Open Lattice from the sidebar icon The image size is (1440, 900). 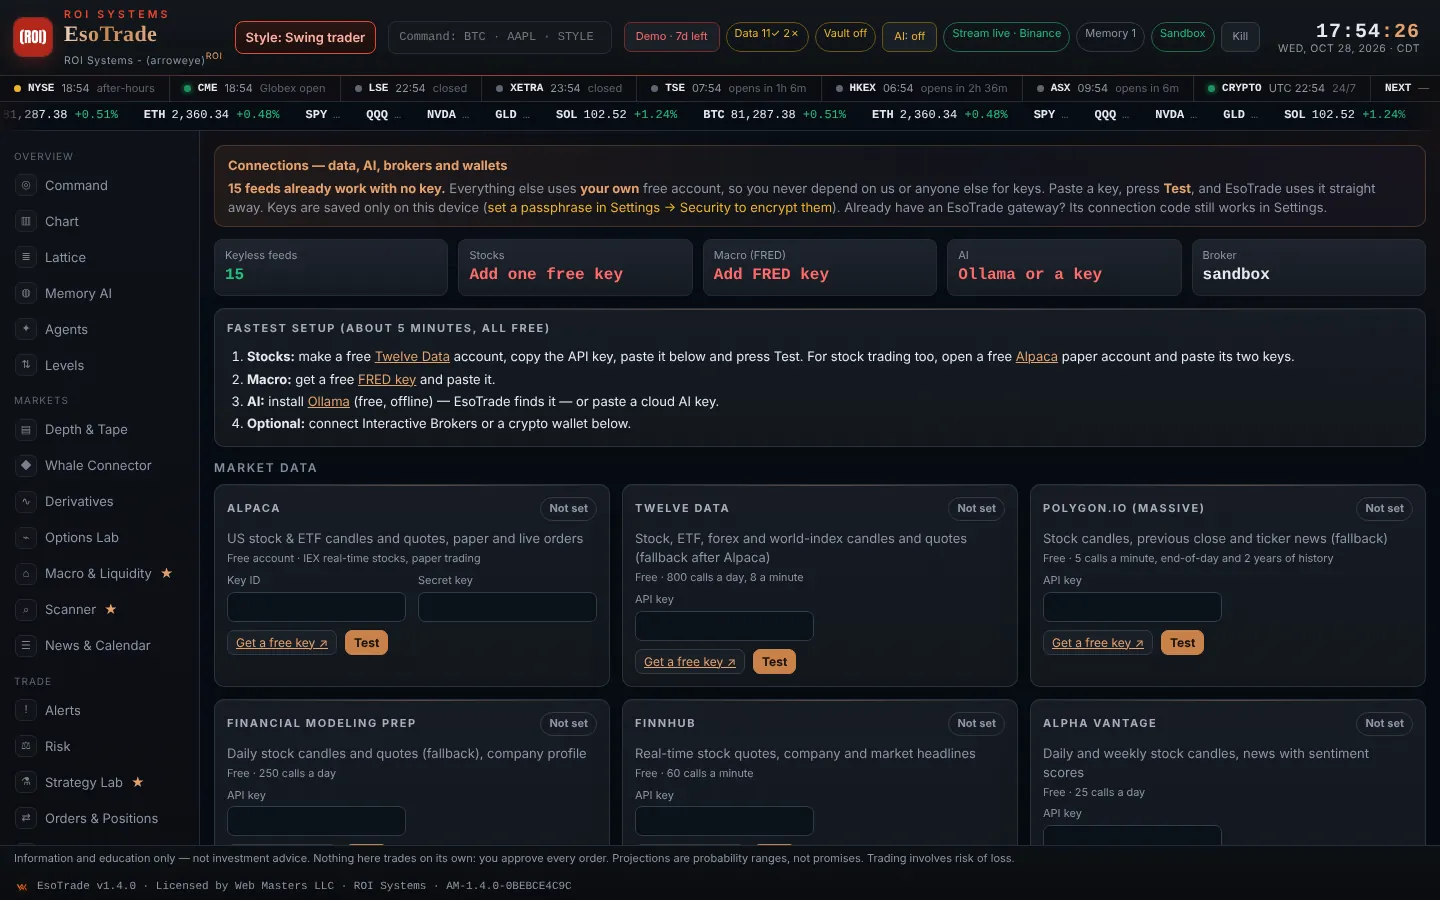[26, 257]
